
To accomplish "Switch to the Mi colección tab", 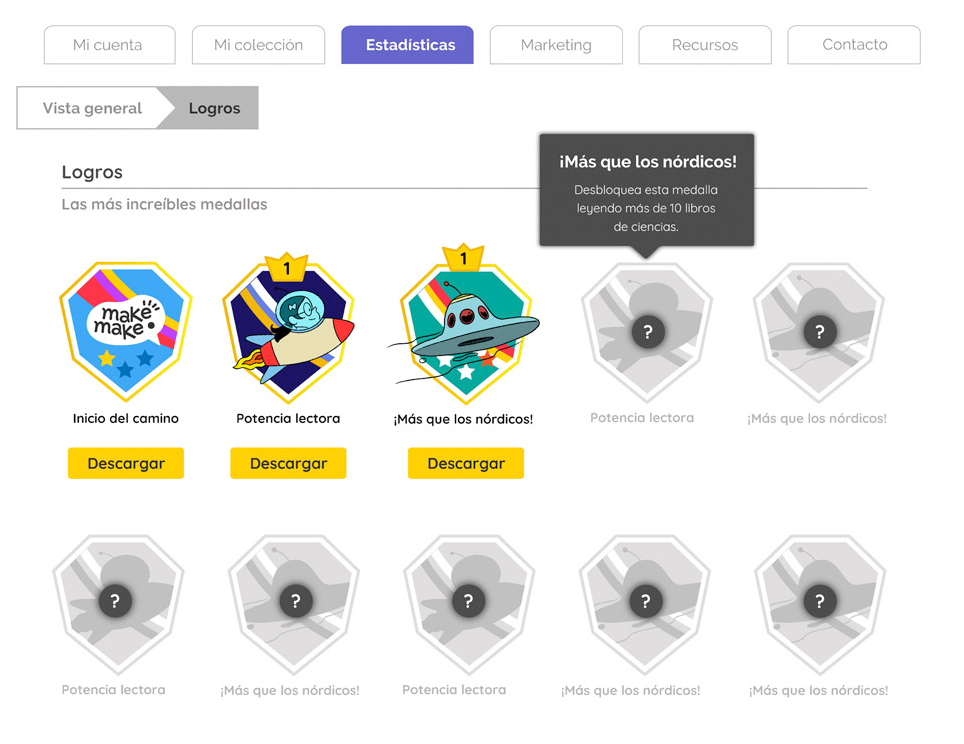I will coord(258,45).
